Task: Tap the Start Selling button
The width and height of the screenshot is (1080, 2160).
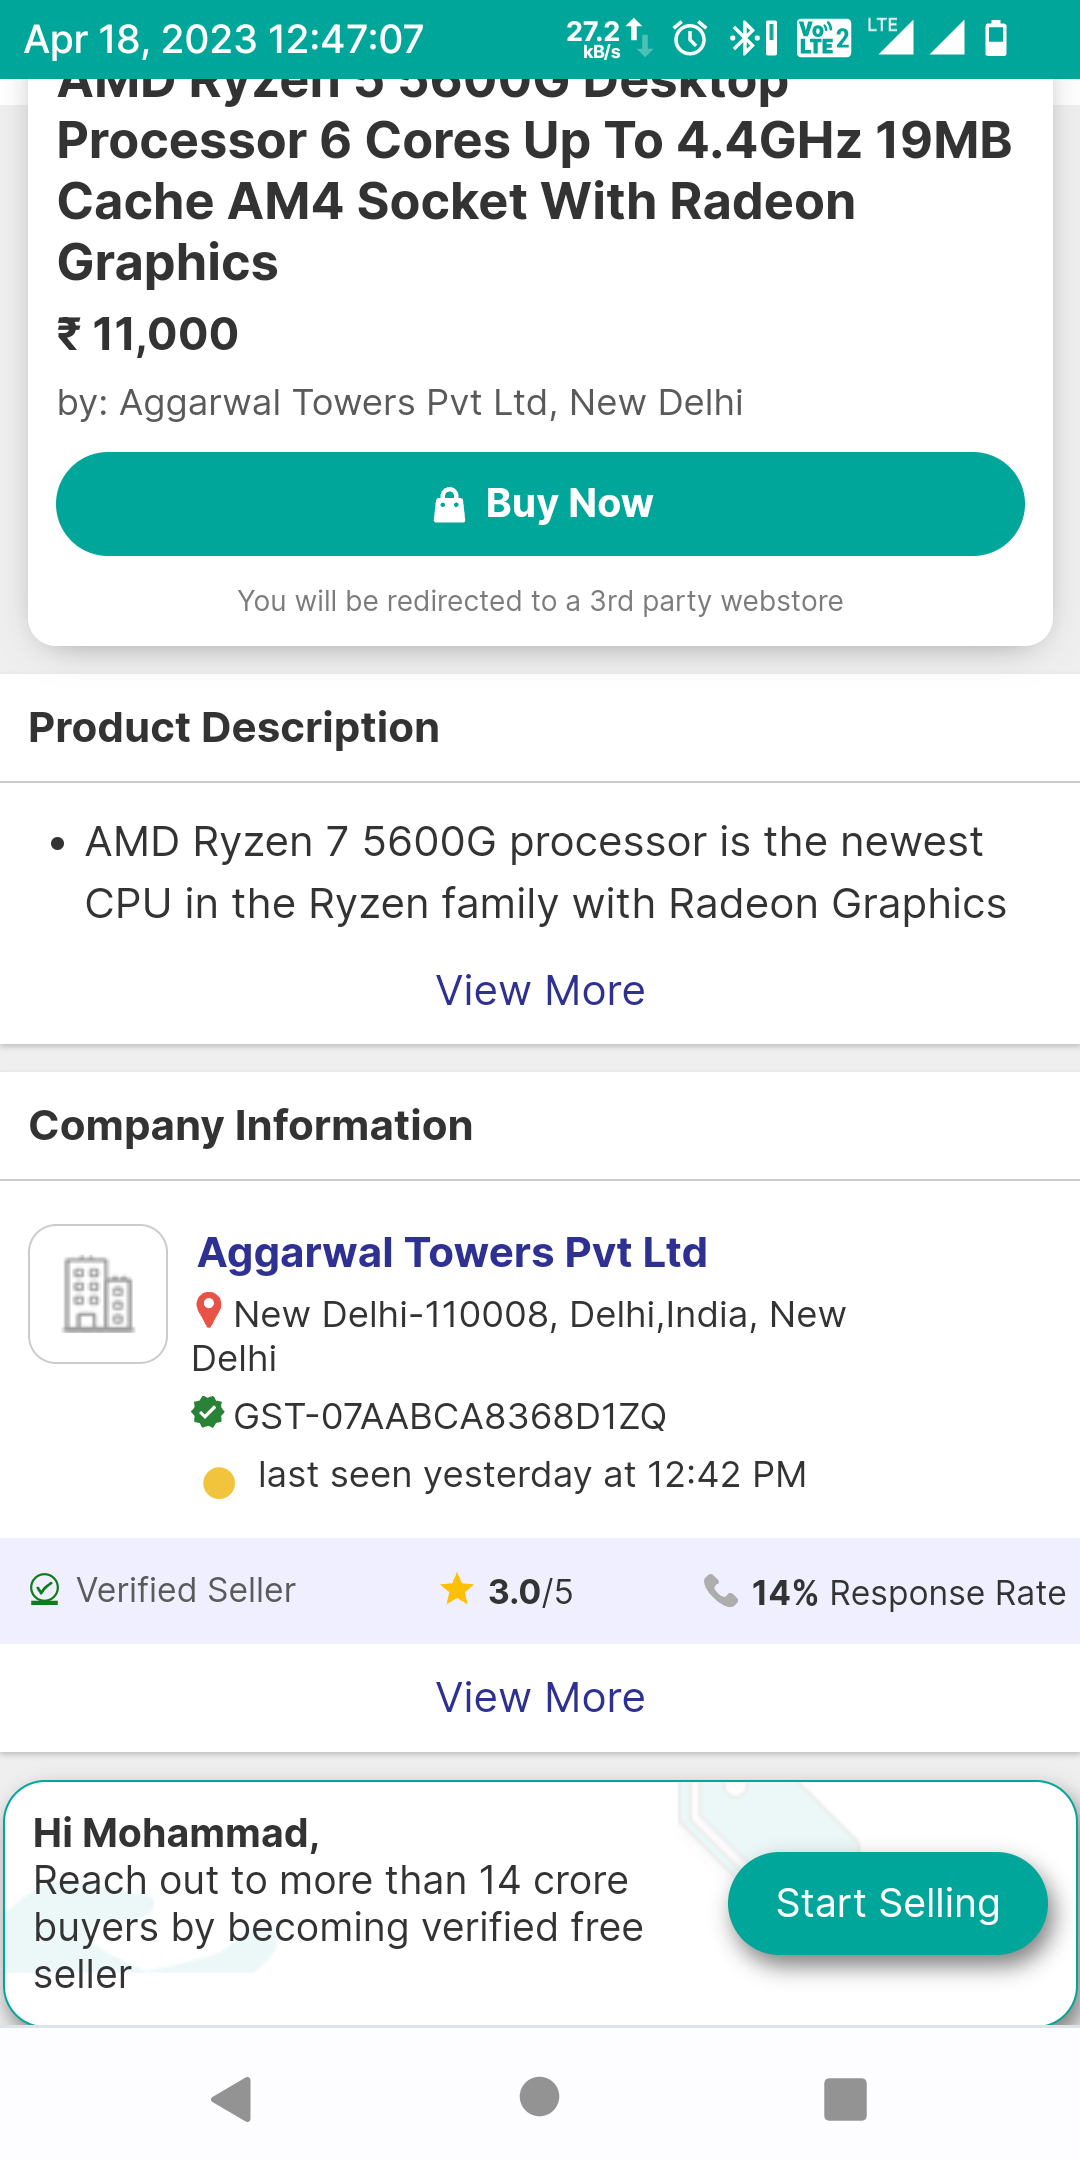Action: [x=886, y=1902]
